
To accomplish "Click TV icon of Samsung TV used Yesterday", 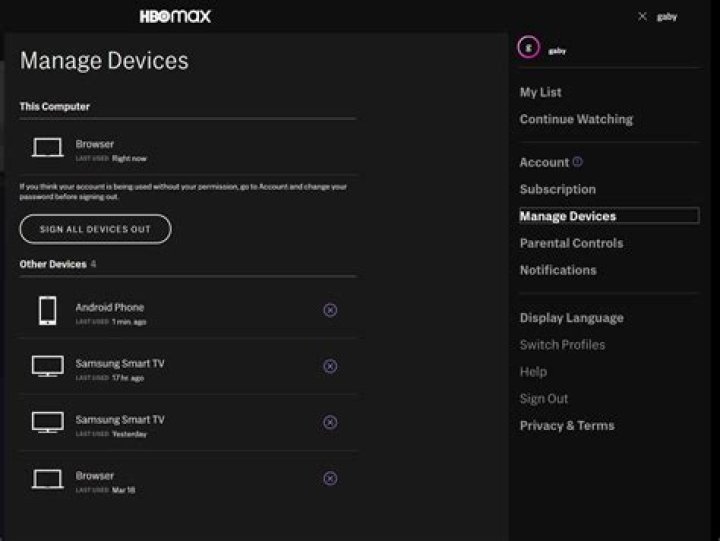I will coord(47,422).
